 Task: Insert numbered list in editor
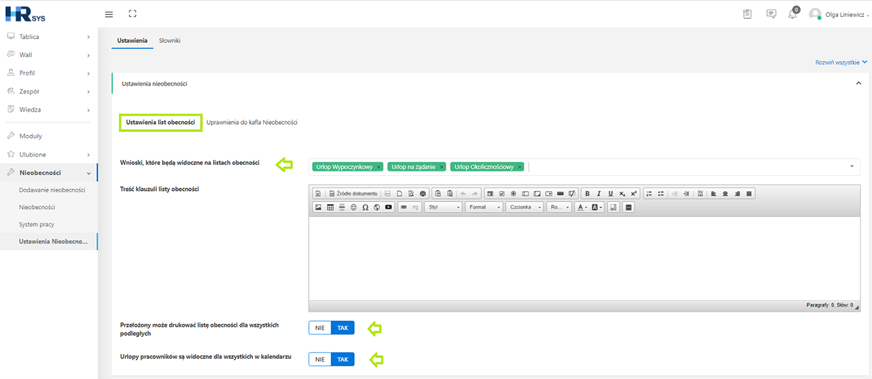(x=649, y=193)
